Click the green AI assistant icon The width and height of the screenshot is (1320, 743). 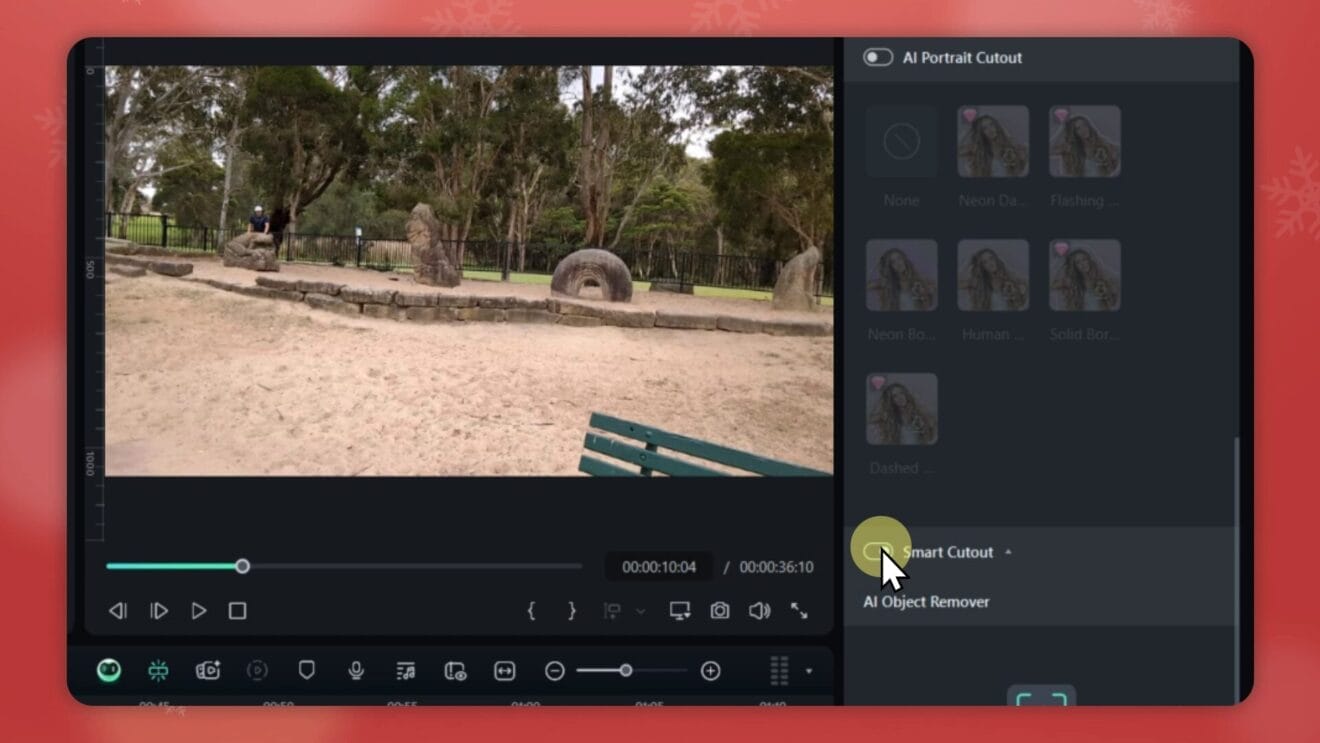(109, 670)
